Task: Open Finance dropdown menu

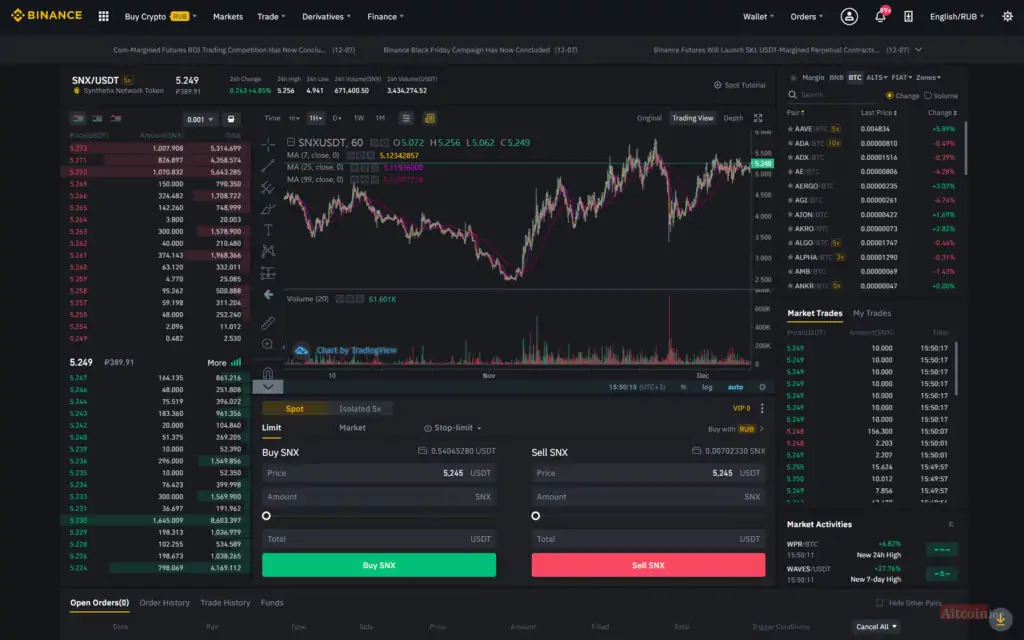Action: point(385,16)
